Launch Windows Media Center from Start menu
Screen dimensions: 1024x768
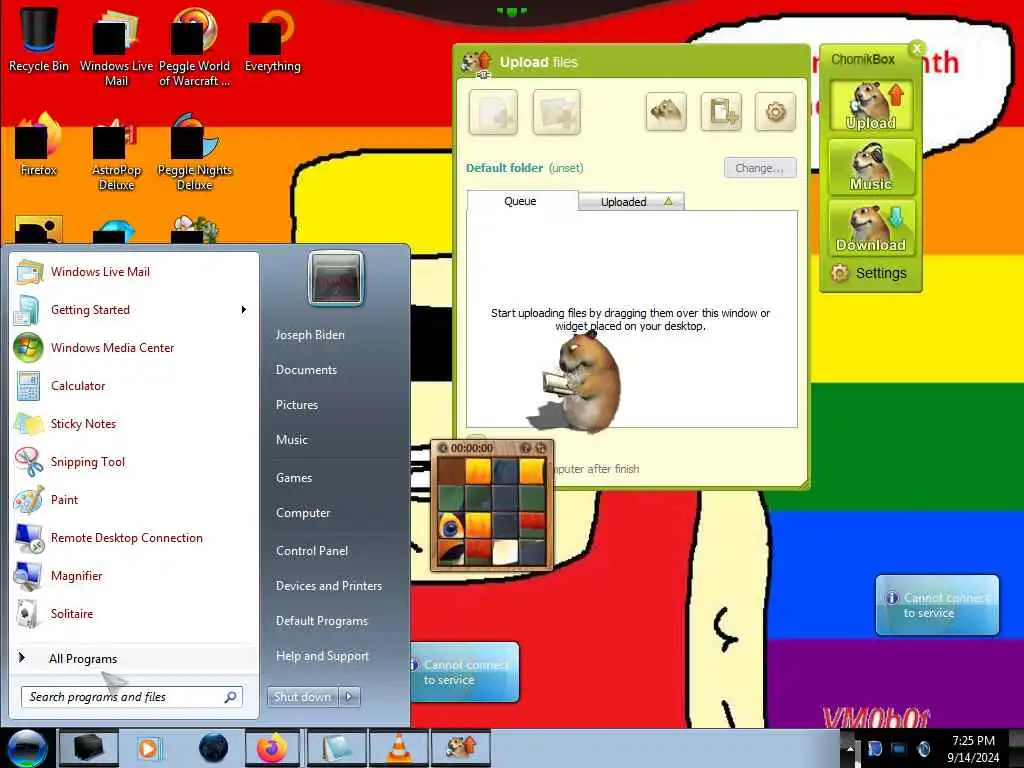click(134, 347)
